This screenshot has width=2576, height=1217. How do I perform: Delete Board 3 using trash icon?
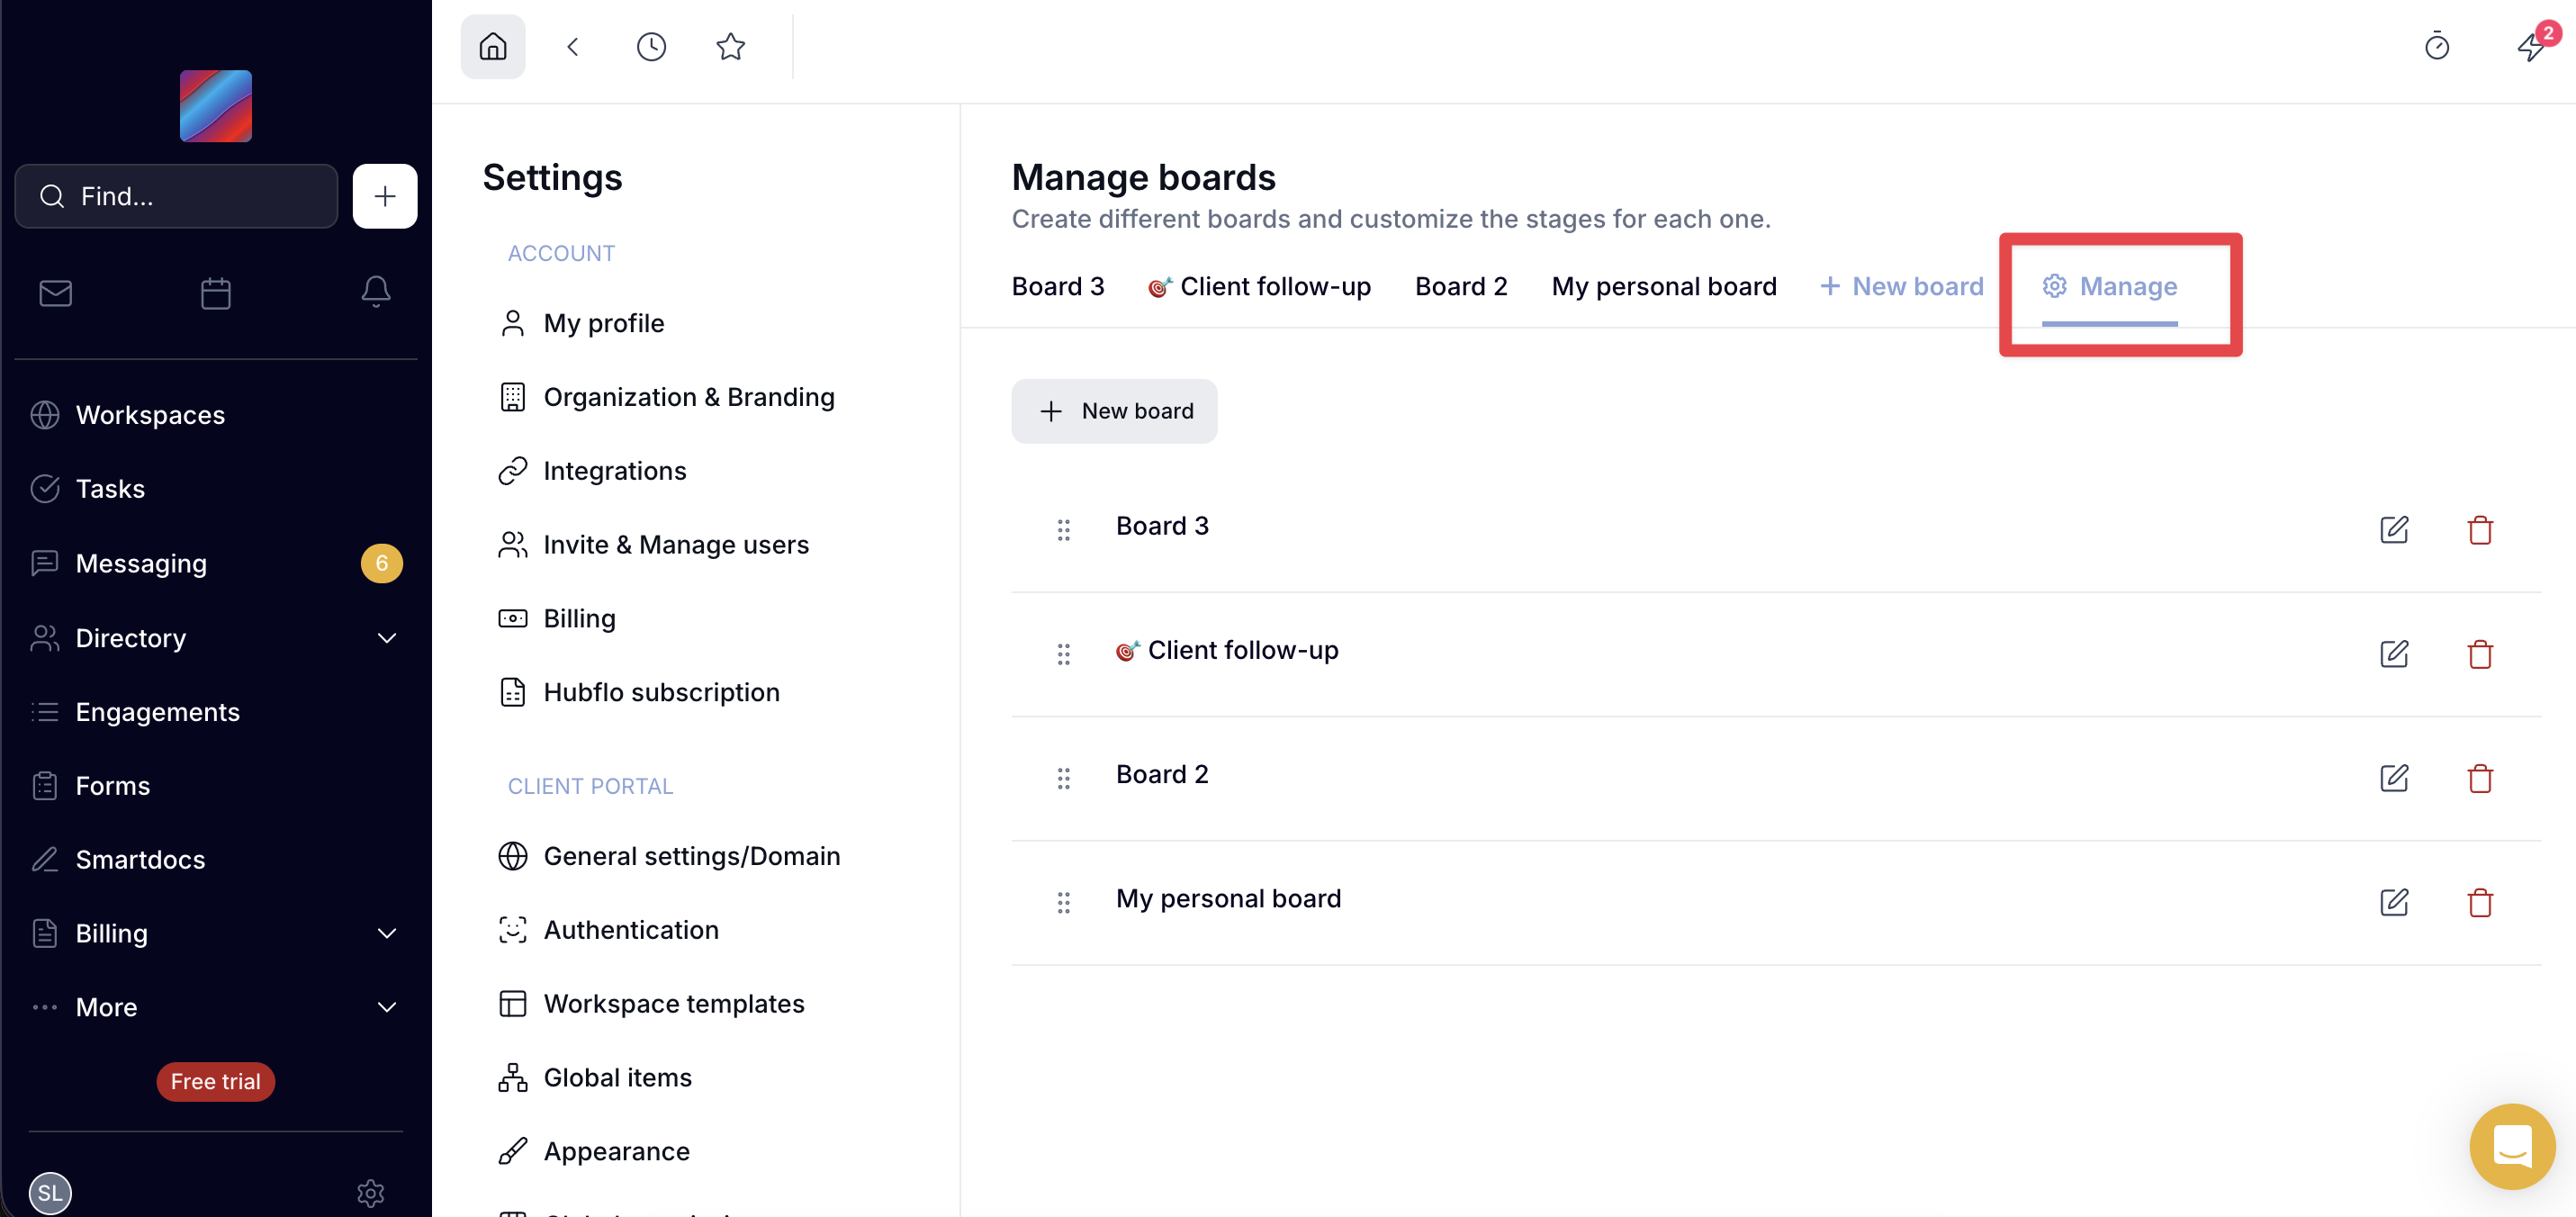click(x=2479, y=530)
